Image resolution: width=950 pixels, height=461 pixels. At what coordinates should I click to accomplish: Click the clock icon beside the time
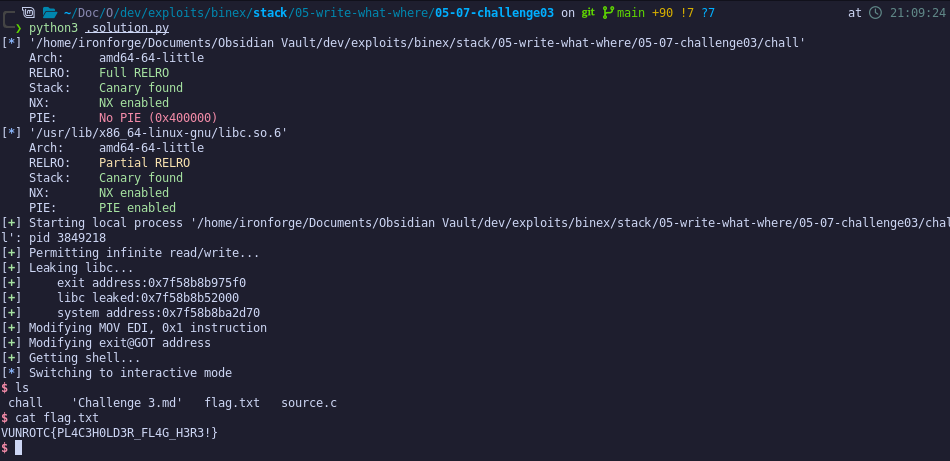pyautogui.click(x=875, y=13)
